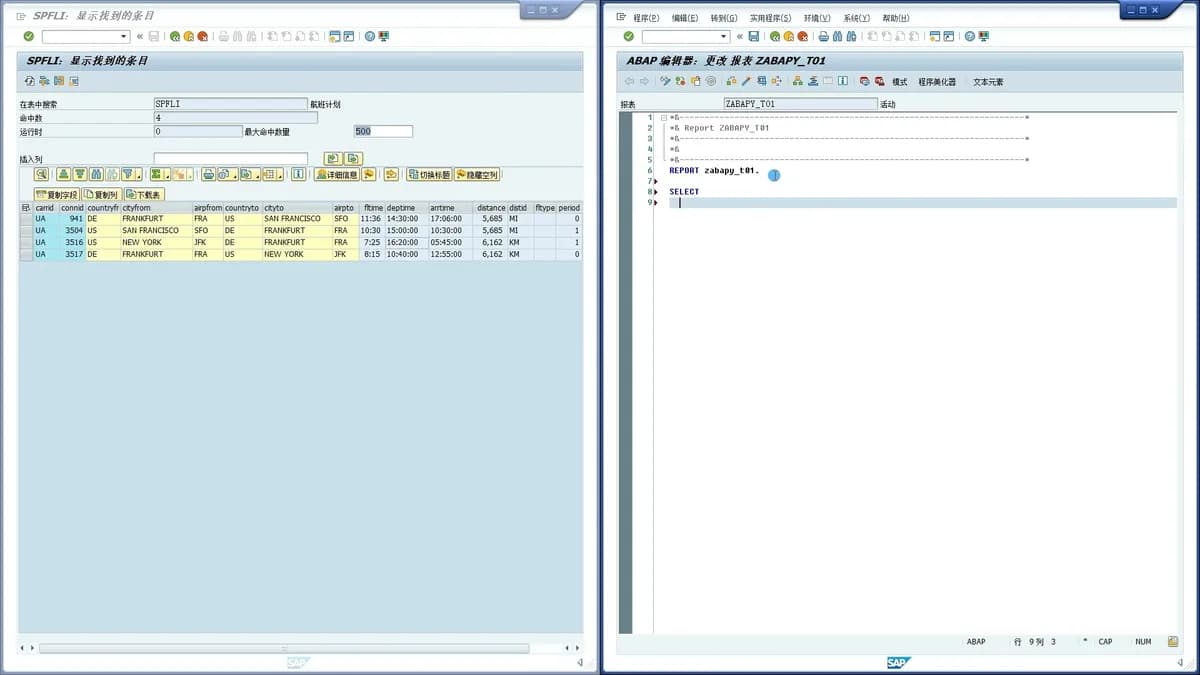
Task: Click 文本元素 button
Action: coord(989,82)
